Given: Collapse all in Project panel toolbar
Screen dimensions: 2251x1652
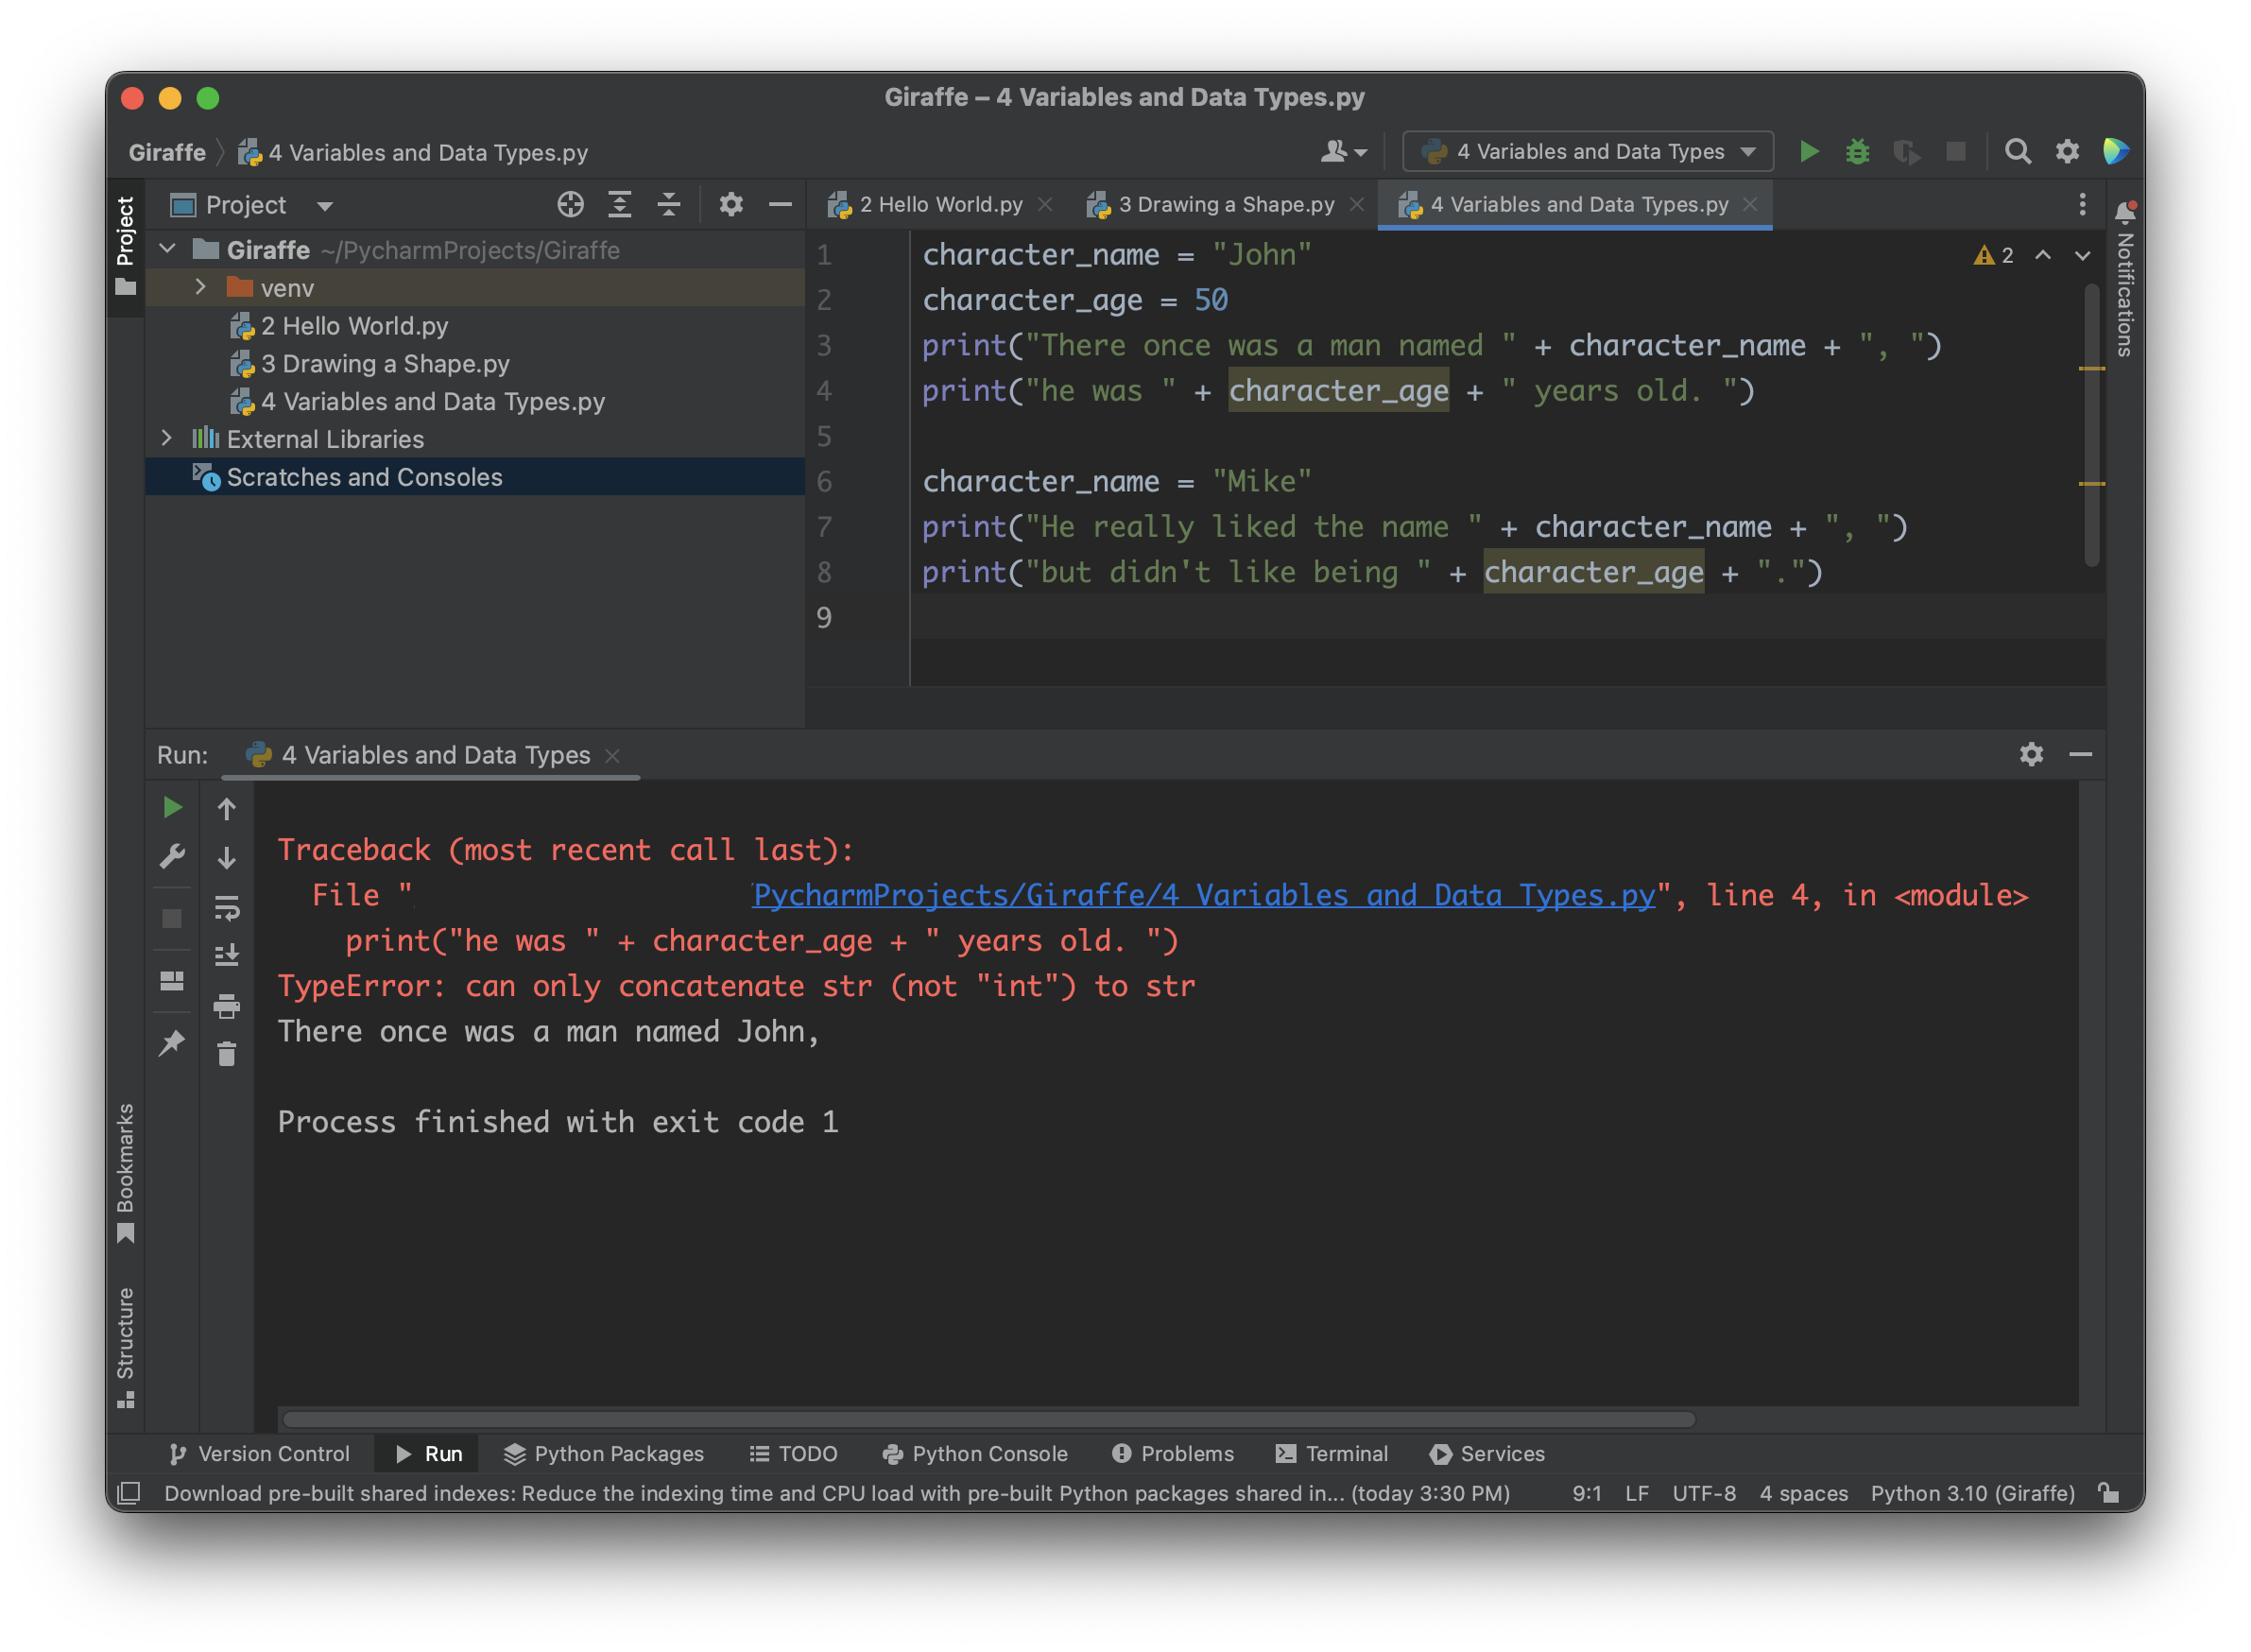Looking at the screenshot, I should tap(668, 205).
